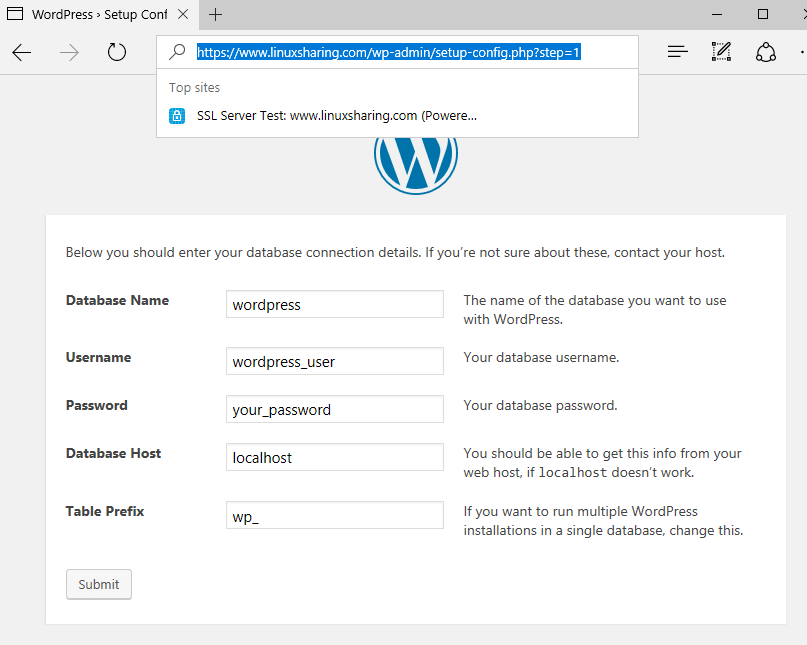807x645 pixels.
Task: Select the Database Host field
Action: [x=334, y=457]
